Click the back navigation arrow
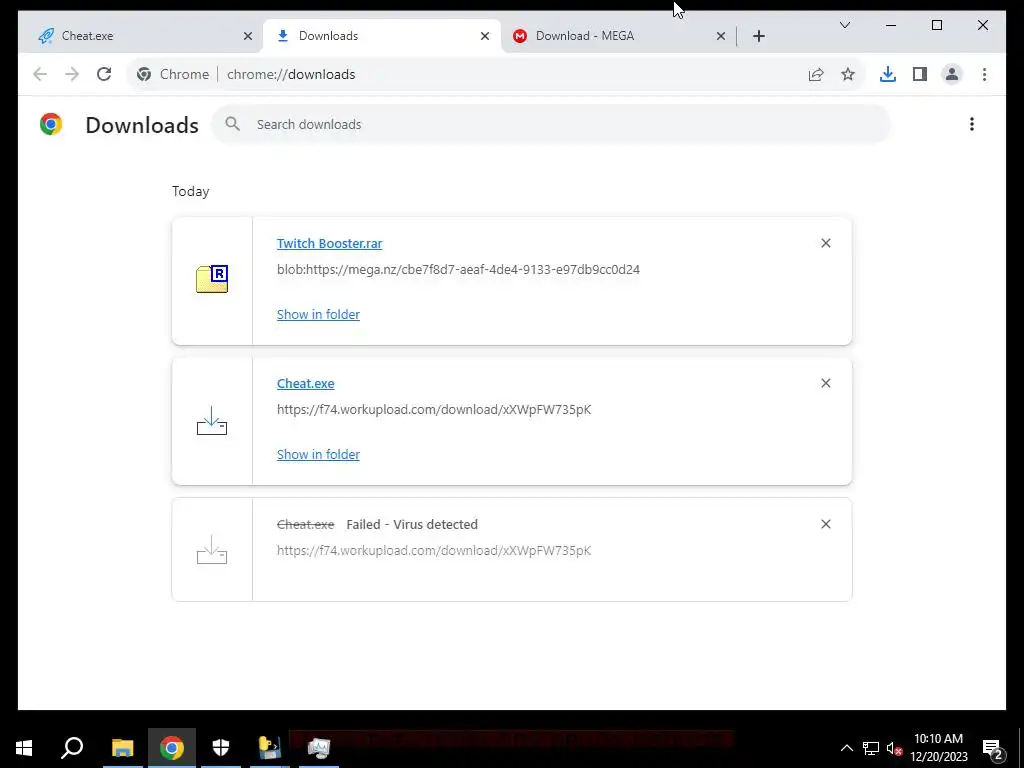 (40, 74)
